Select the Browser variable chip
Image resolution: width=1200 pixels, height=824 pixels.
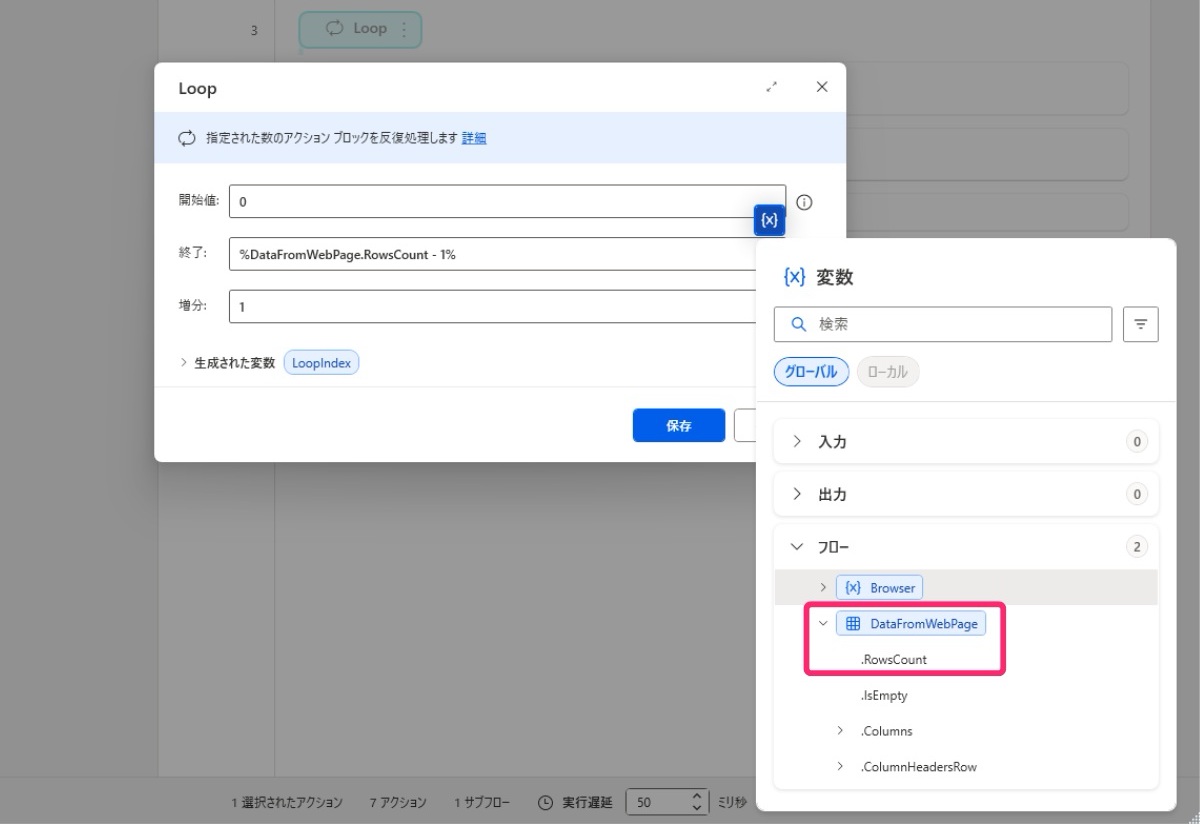879,587
